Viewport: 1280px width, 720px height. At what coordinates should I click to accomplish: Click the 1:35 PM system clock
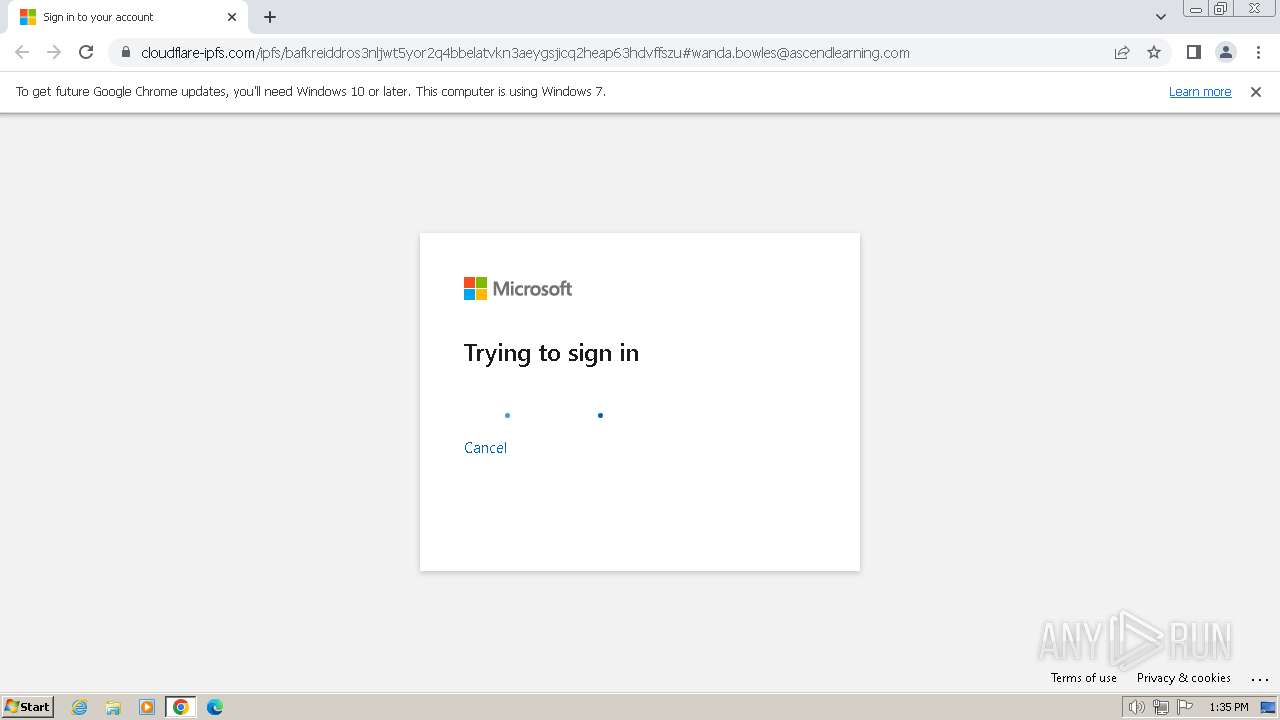click(x=1229, y=707)
